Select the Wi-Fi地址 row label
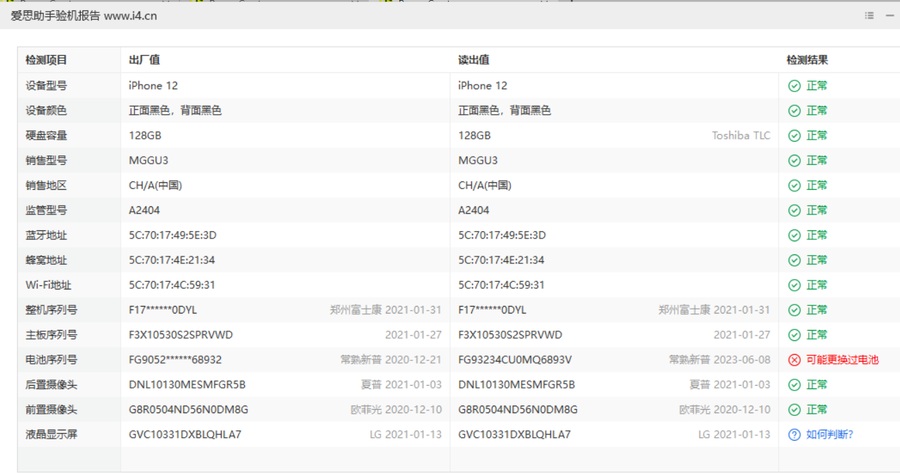Screen dimensions: 900x473 tap(48, 285)
